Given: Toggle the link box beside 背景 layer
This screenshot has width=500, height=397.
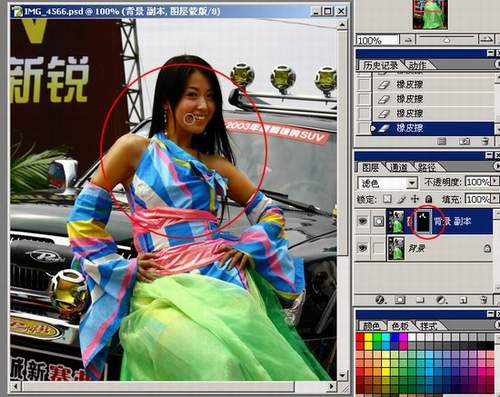Looking at the screenshot, I should pos(379,248).
